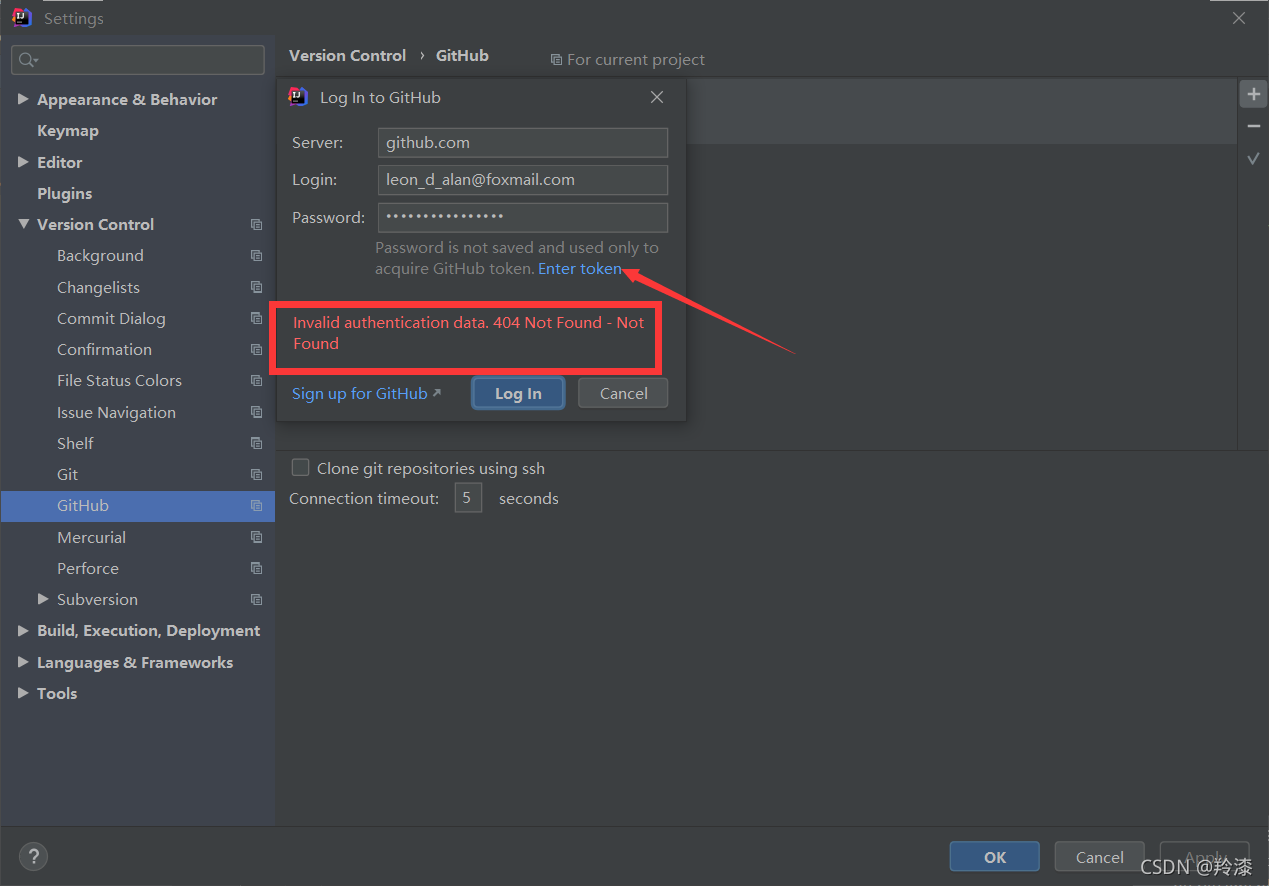Click the Version Control breadcrumb

[348, 56]
